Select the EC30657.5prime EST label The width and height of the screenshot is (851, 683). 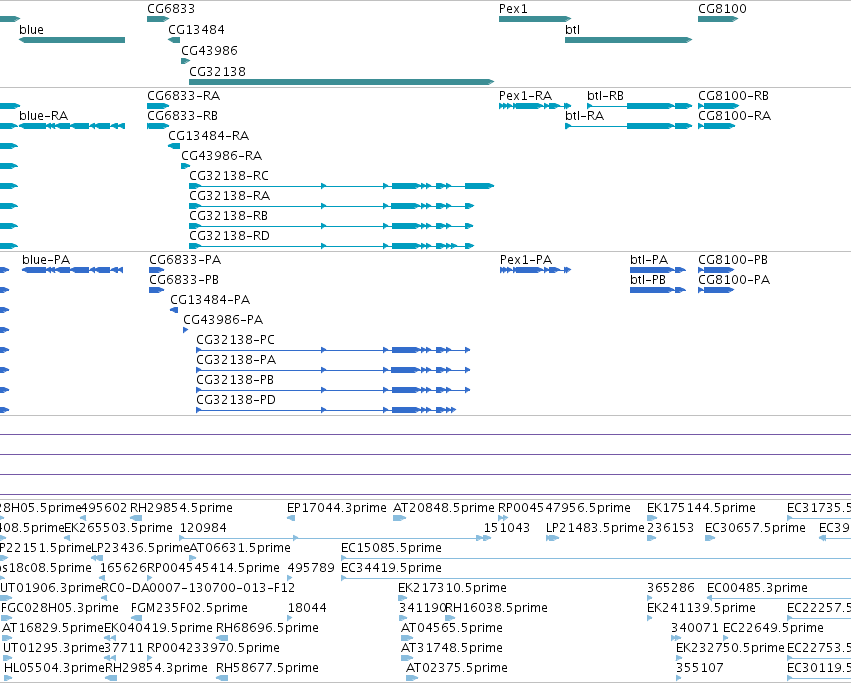pyautogui.click(x=755, y=528)
